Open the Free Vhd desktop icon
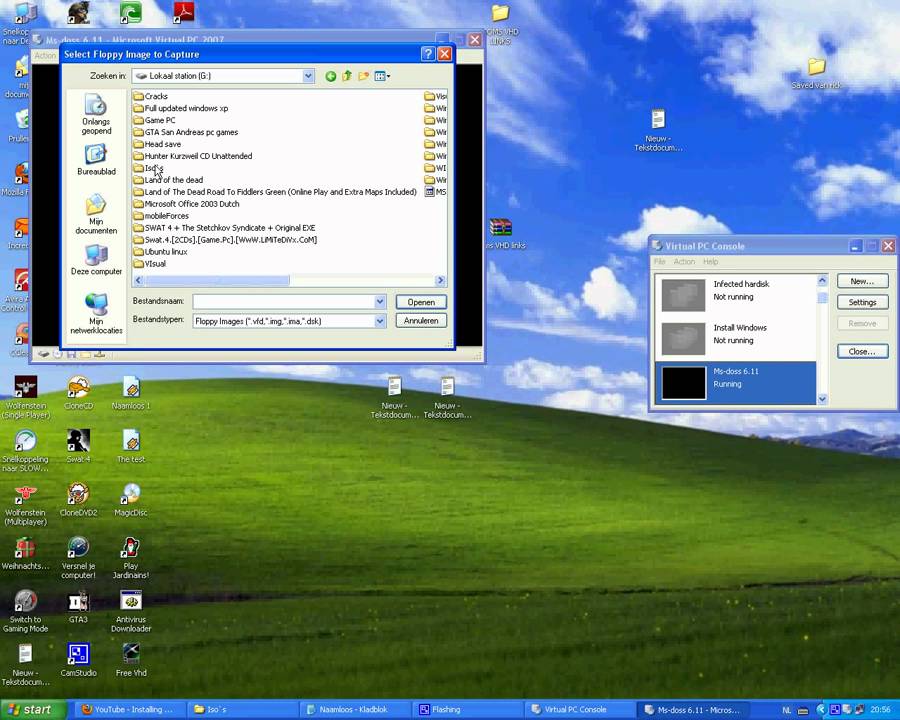This screenshot has width=900, height=720. coord(131,660)
